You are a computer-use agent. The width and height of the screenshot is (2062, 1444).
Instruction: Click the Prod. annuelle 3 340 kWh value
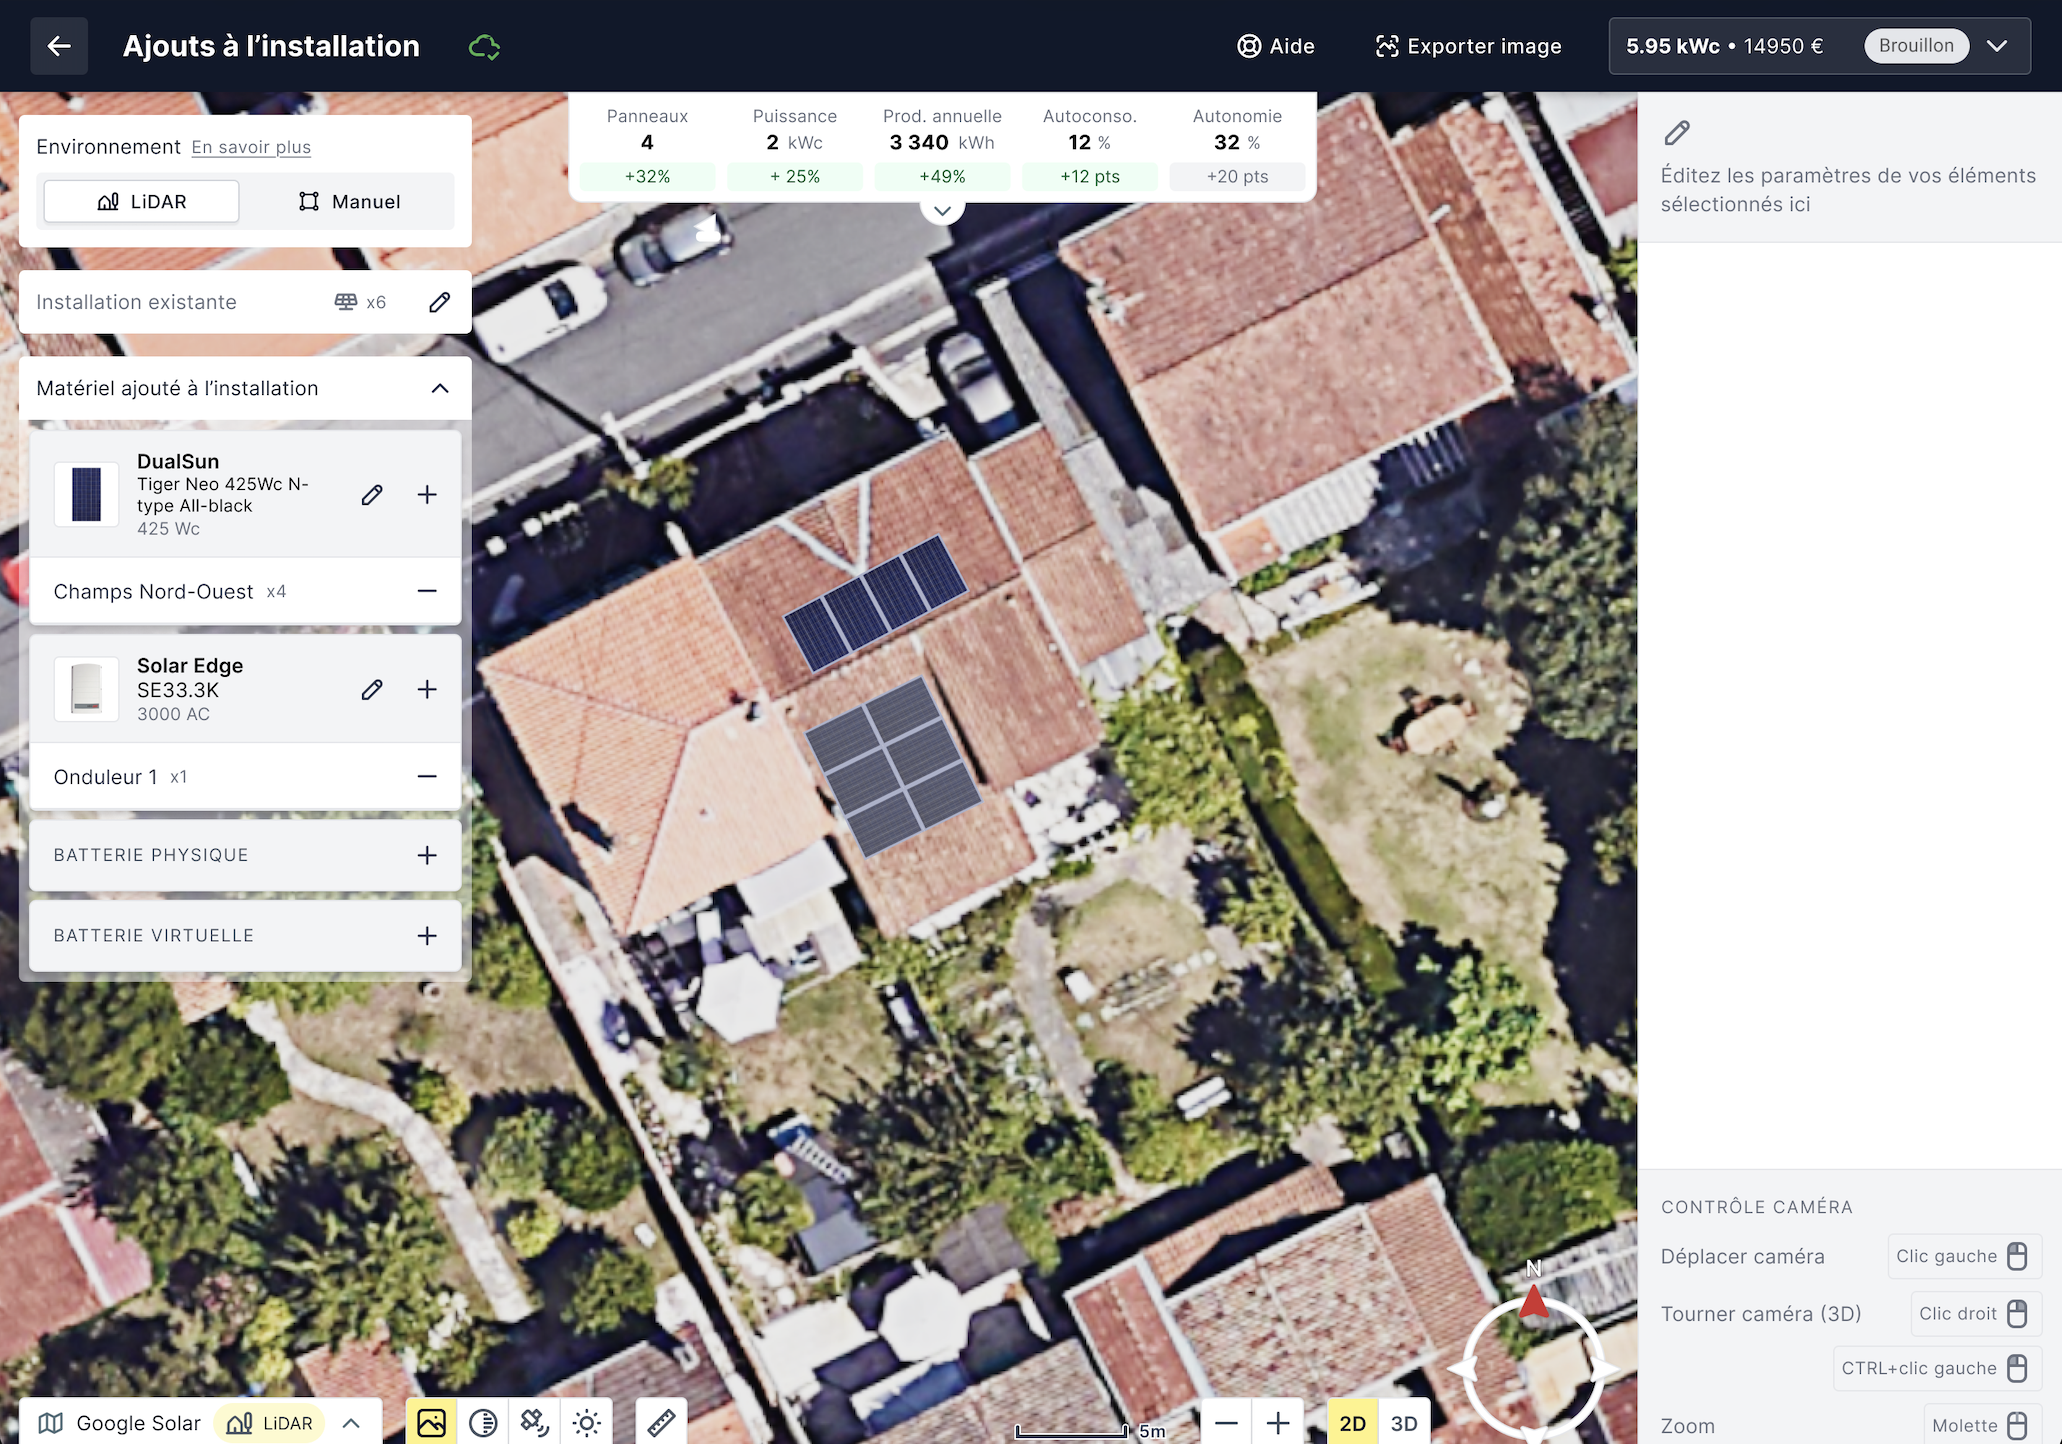coord(942,142)
